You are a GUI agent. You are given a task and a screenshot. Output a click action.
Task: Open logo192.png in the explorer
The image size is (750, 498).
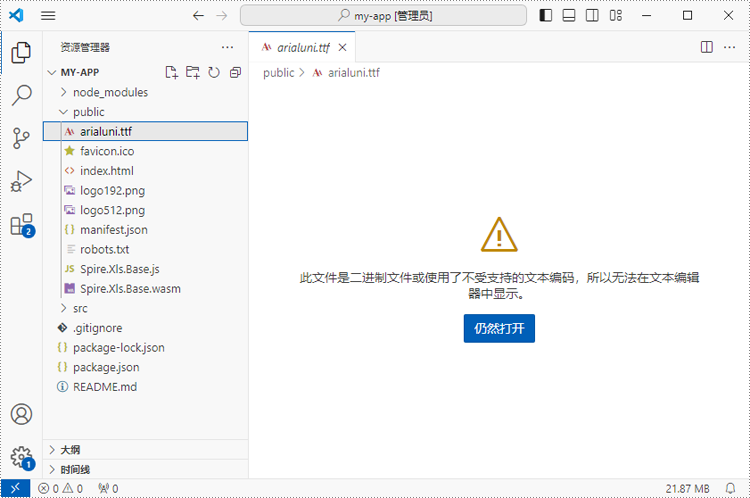[x=145, y=190]
